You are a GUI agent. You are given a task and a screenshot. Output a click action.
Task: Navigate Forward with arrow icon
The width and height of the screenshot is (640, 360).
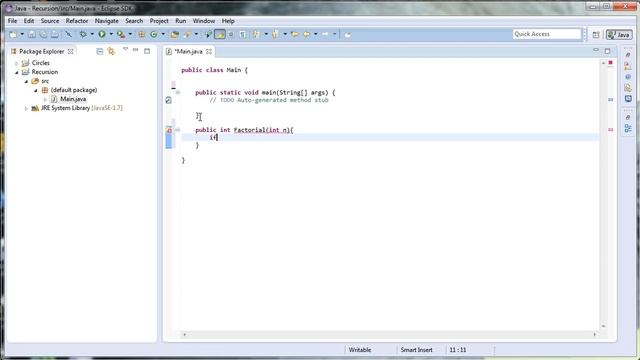click(x=325, y=35)
